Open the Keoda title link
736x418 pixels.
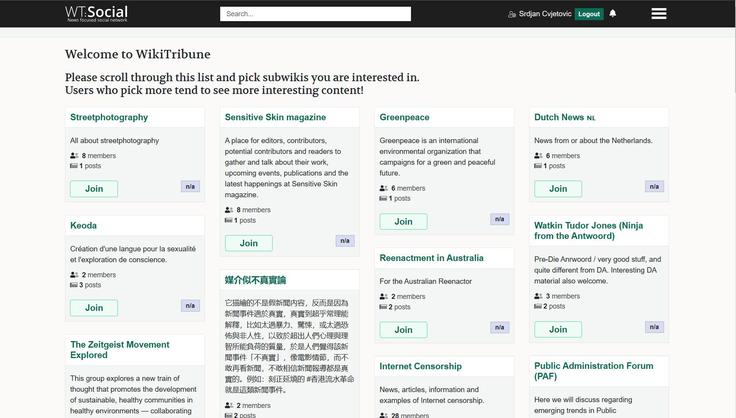[x=84, y=225]
